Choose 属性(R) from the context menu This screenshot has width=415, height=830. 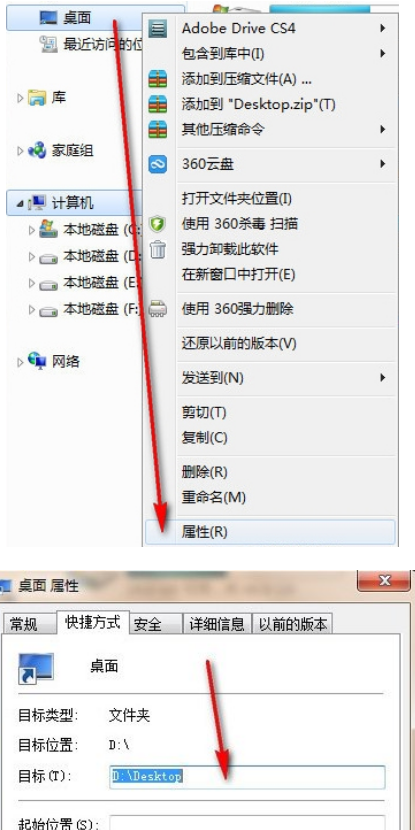pyautogui.click(x=270, y=532)
